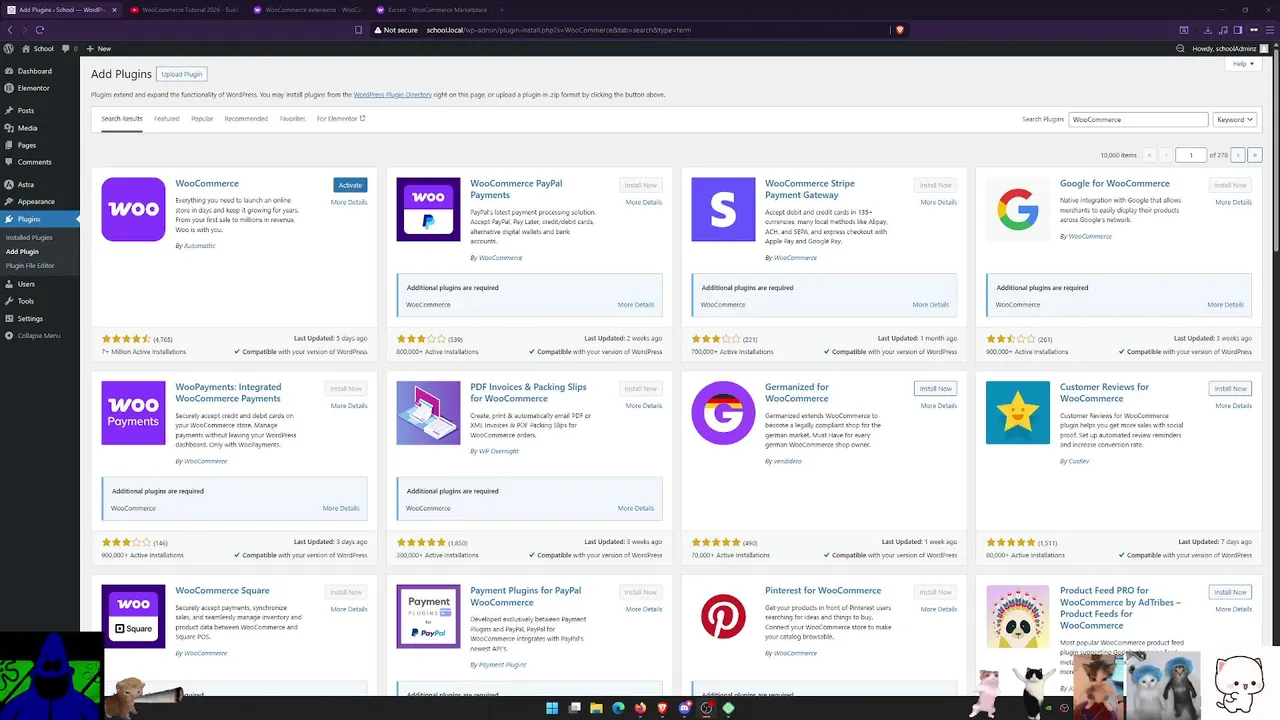Open the WordPress Plugin Directory link
Image resolution: width=1280 pixels, height=720 pixels.
(x=393, y=95)
